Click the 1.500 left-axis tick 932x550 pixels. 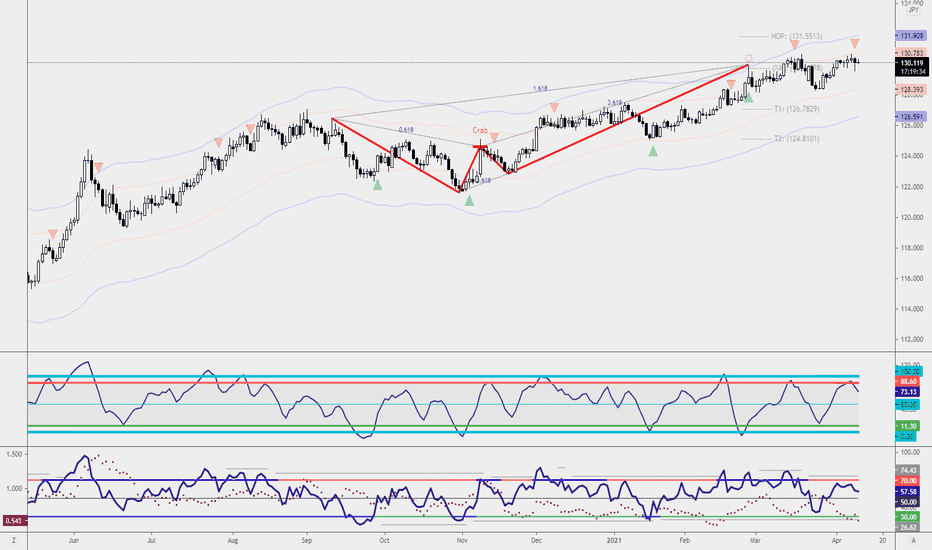tap(14, 454)
